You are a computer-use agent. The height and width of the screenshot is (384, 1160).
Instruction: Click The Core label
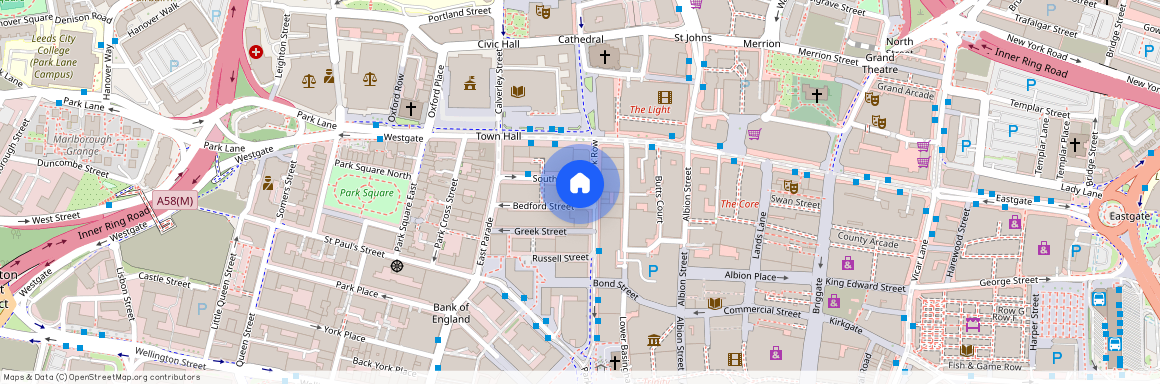tap(740, 203)
